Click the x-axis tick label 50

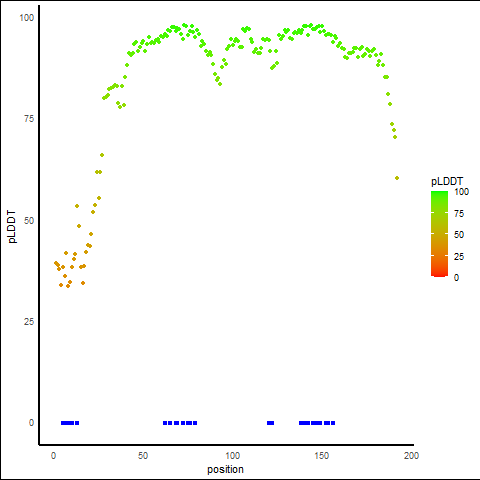point(143,456)
